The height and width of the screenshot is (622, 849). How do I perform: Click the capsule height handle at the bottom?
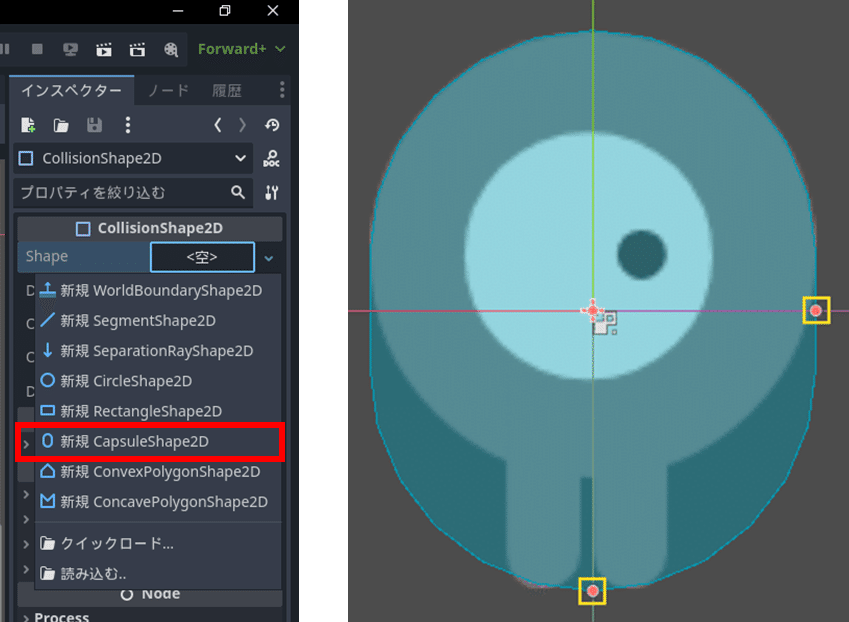pos(592,591)
